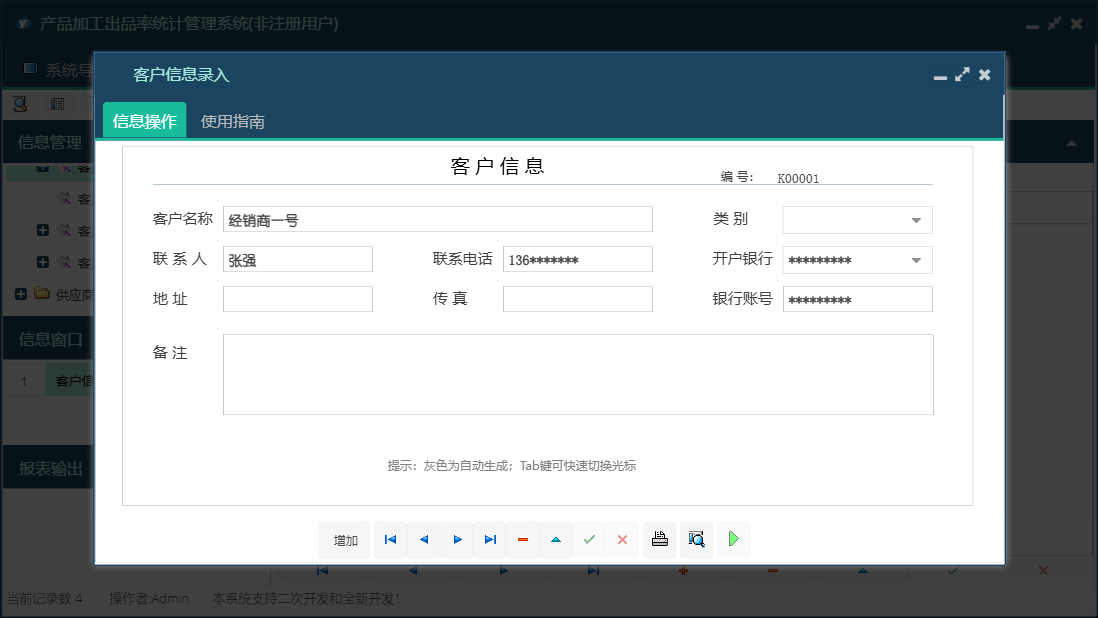Open the 类别 category dropdown
Screen dimensions: 1098x618
click(x=916, y=220)
